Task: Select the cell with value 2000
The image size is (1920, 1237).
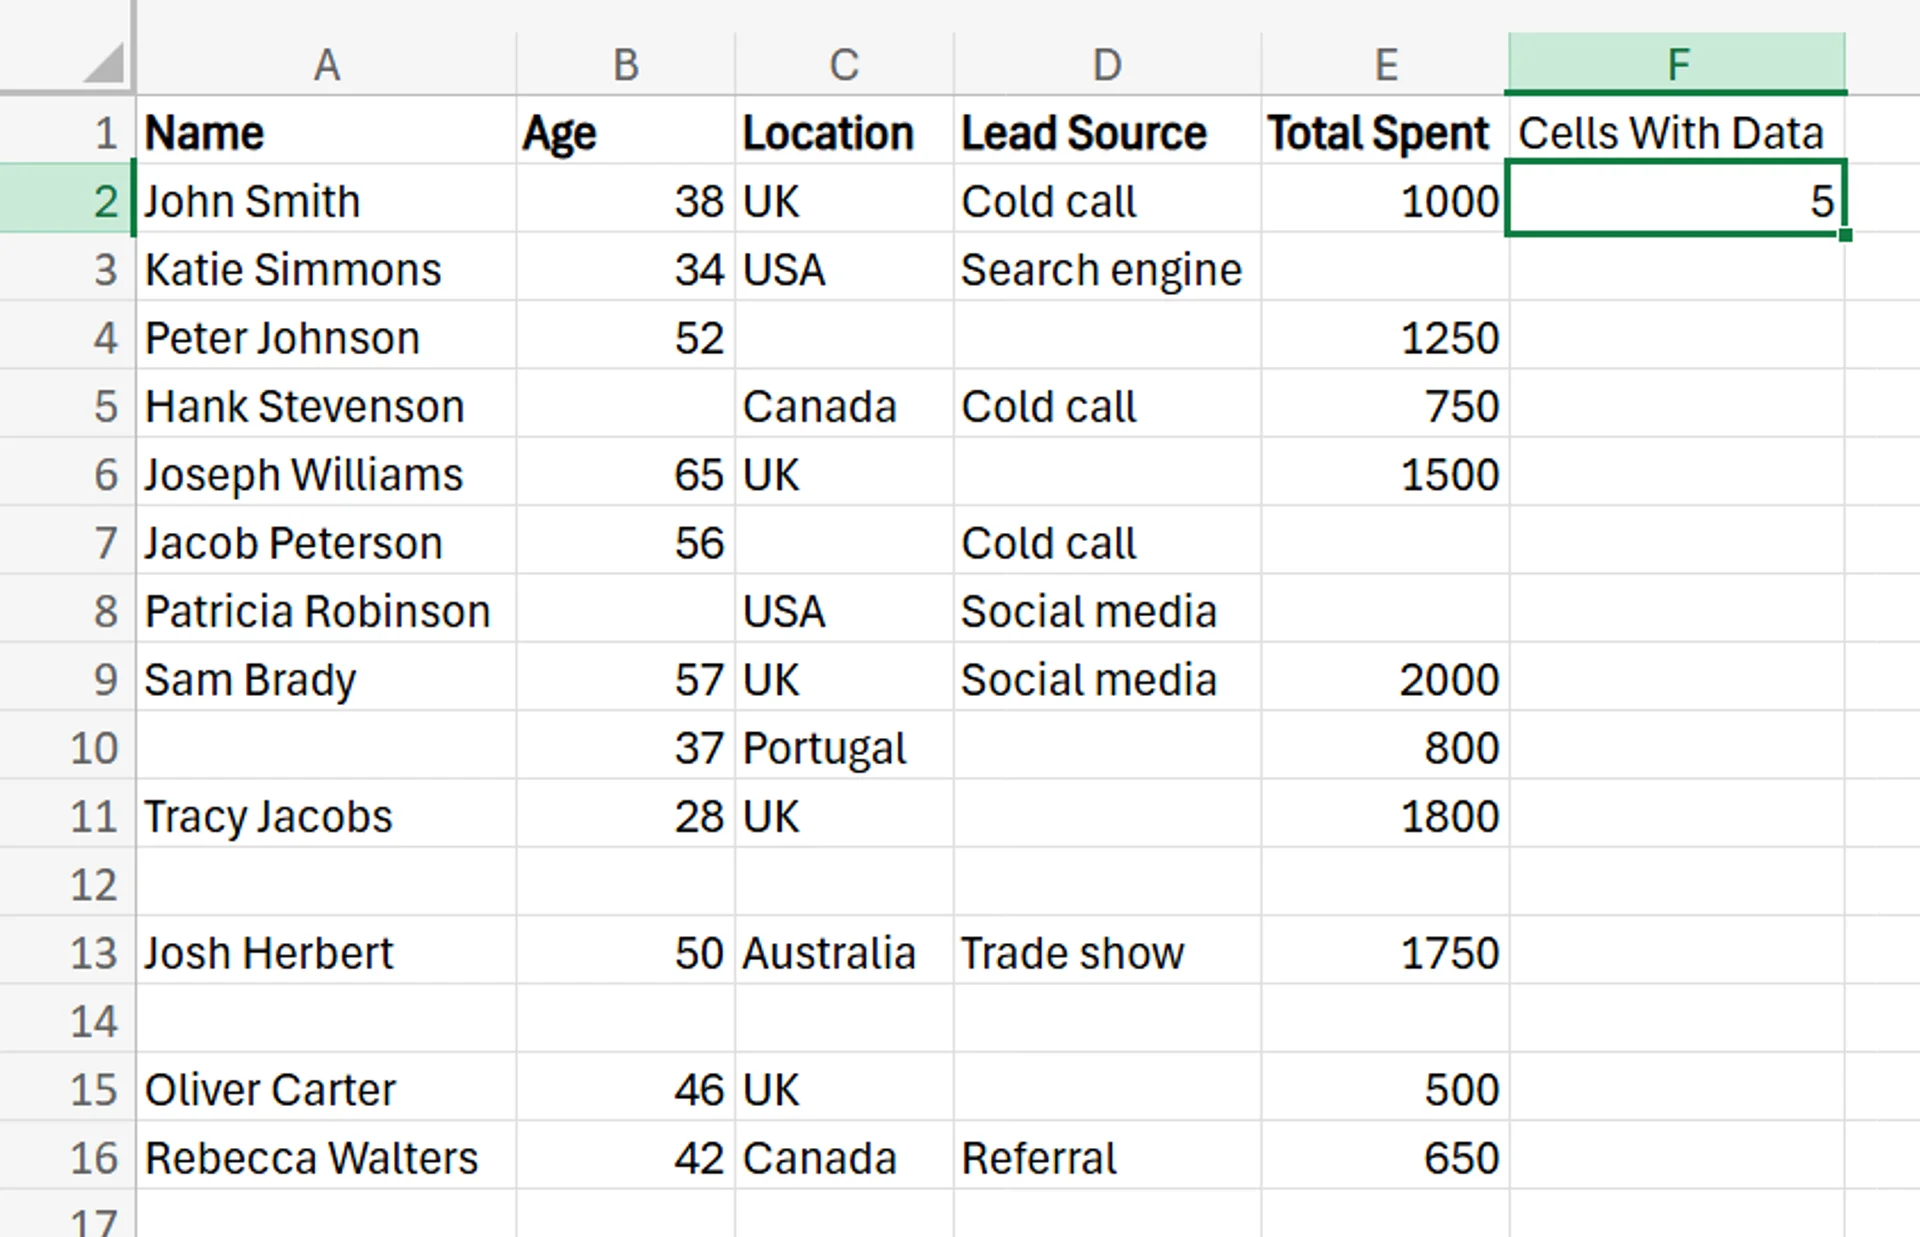Action: [x=1386, y=678]
